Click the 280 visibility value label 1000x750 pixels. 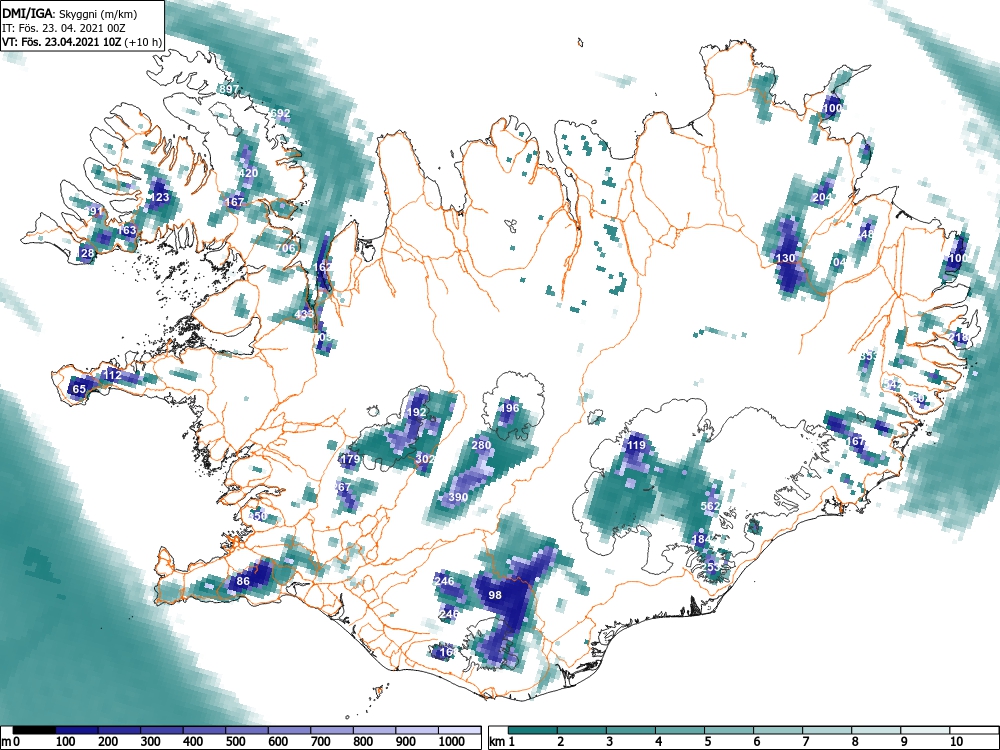[x=482, y=445]
